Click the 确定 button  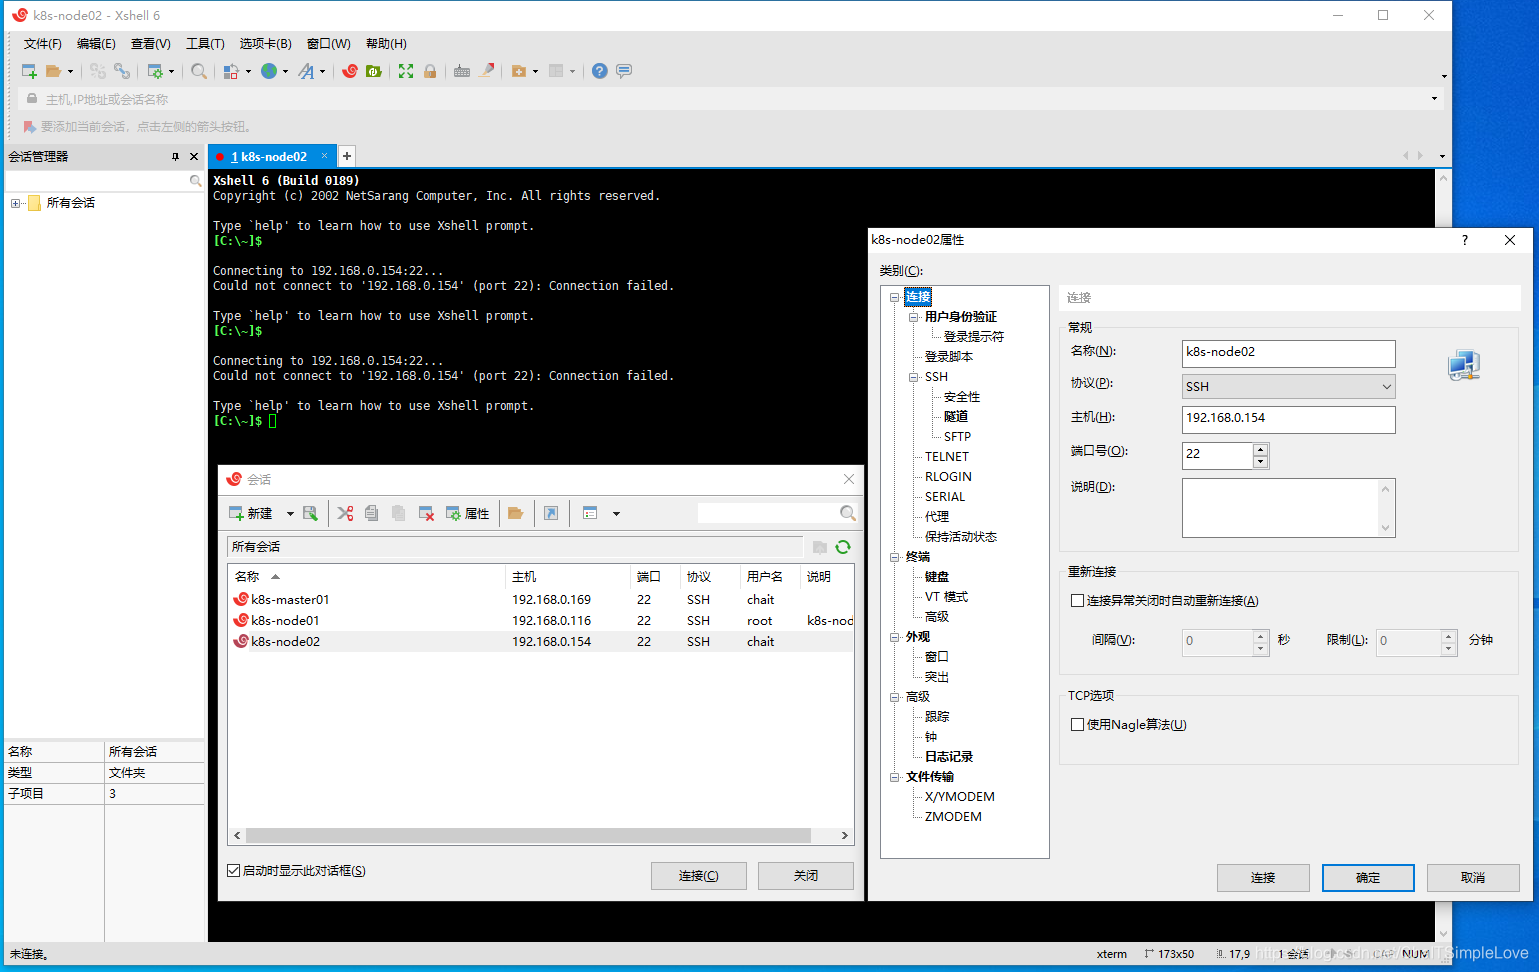1367,877
